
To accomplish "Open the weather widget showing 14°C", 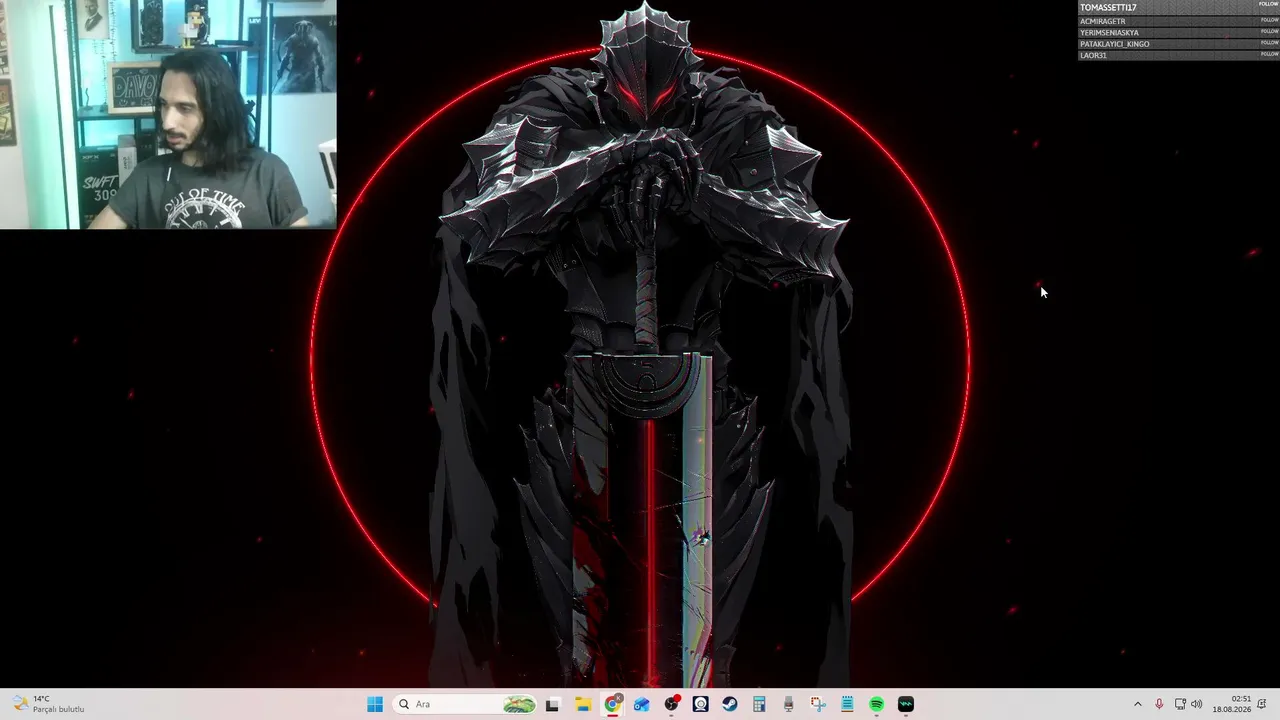I will click(48, 704).
